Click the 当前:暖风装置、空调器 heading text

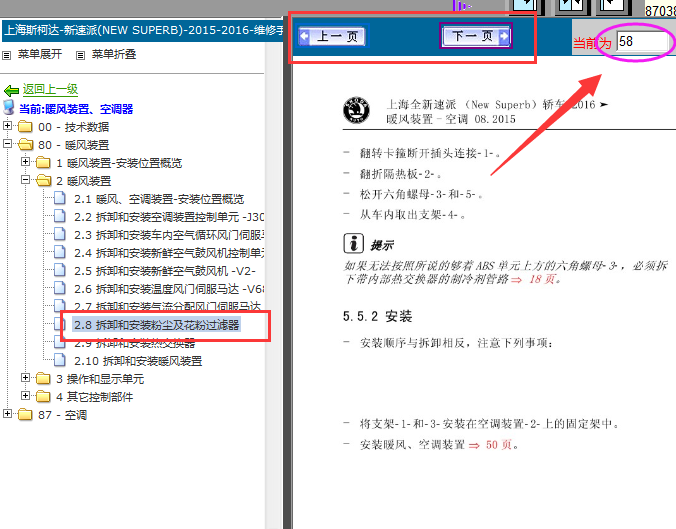(x=76, y=109)
